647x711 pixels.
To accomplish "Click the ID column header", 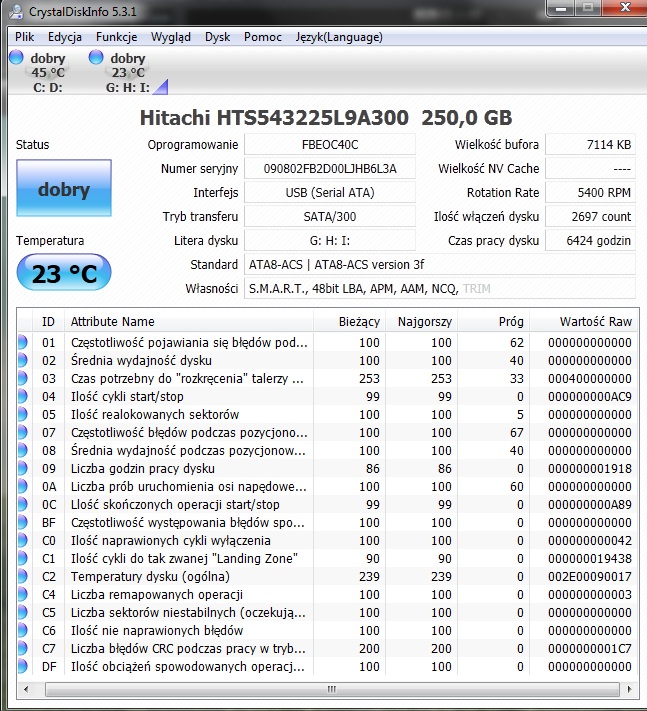I will tap(48, 321).
